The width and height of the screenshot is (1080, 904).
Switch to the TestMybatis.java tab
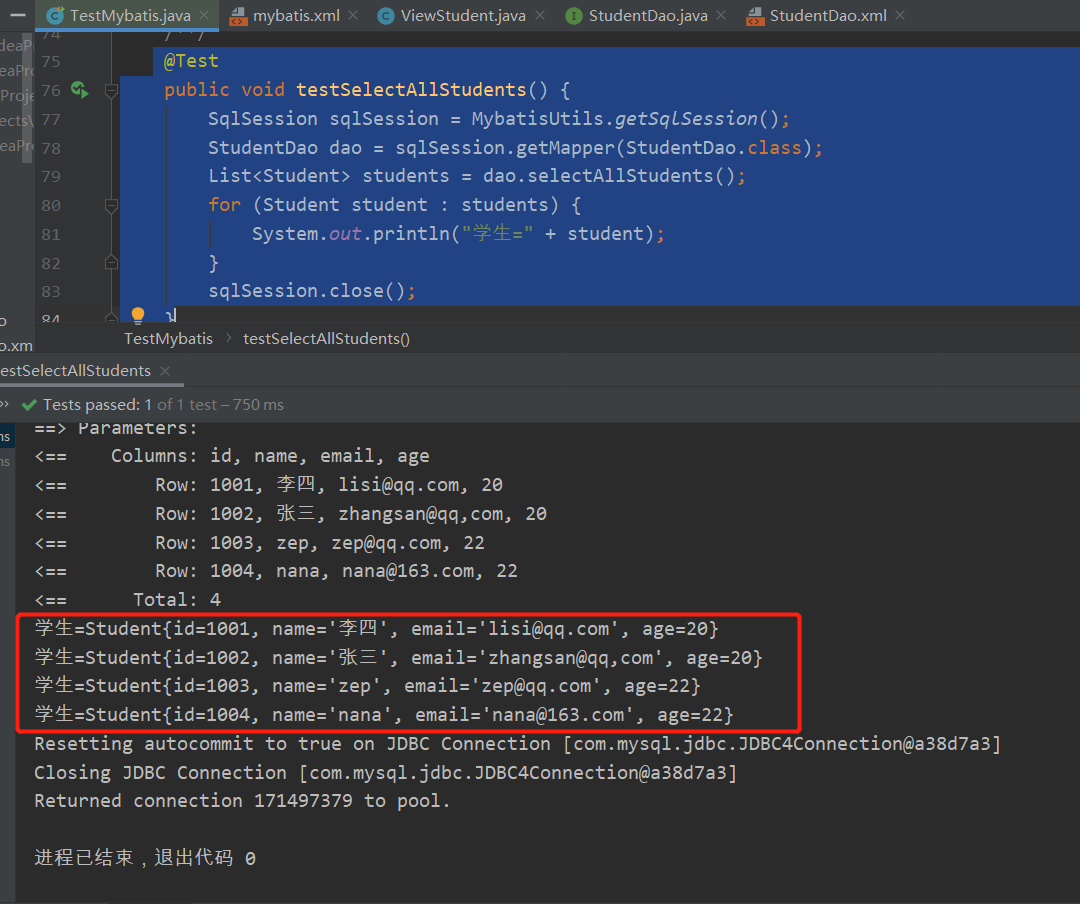(x=130, y=15)
